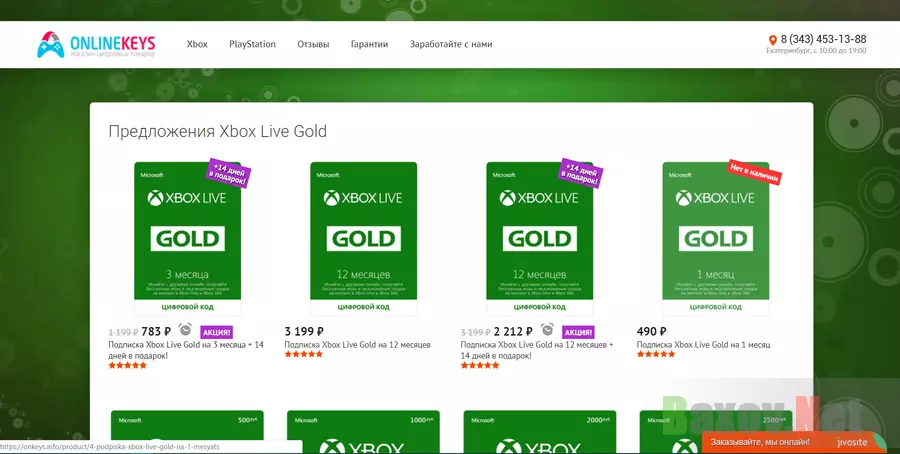
Task: Open the PlayStation menu item
Action: click(253, 44)
